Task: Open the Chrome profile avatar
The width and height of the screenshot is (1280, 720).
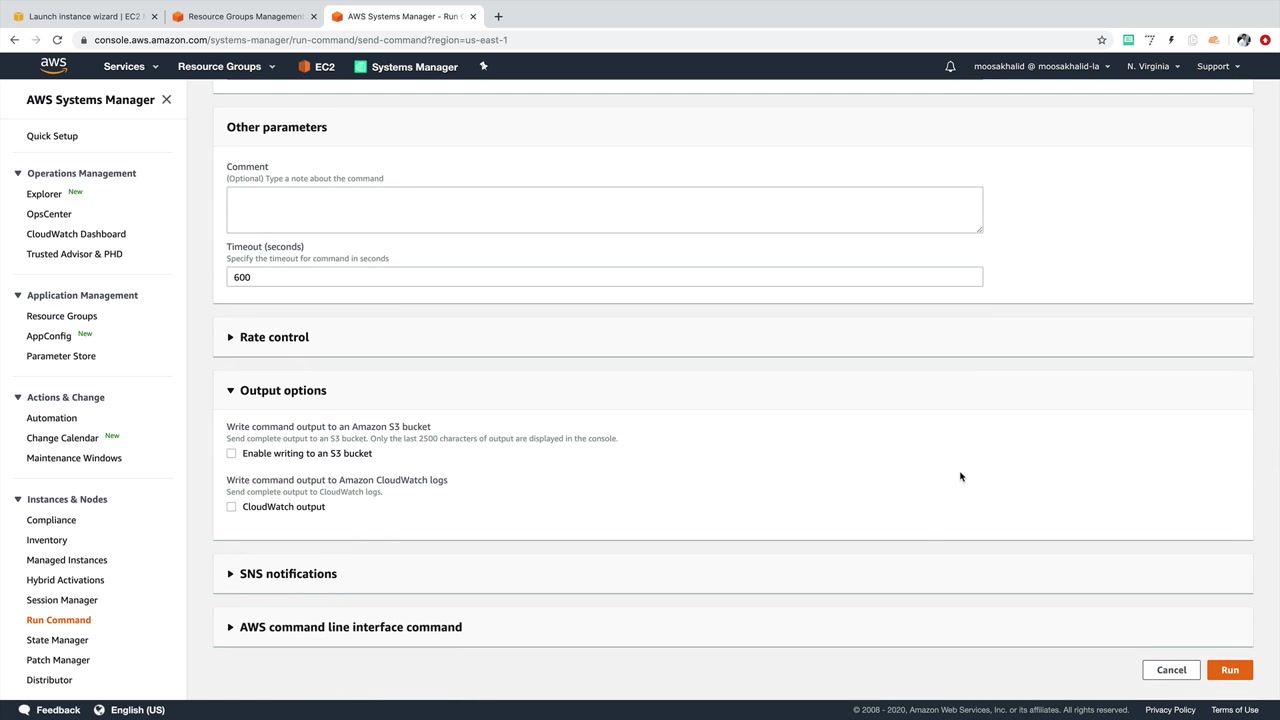Action: pyautogui.click(x=1243, y=40)
